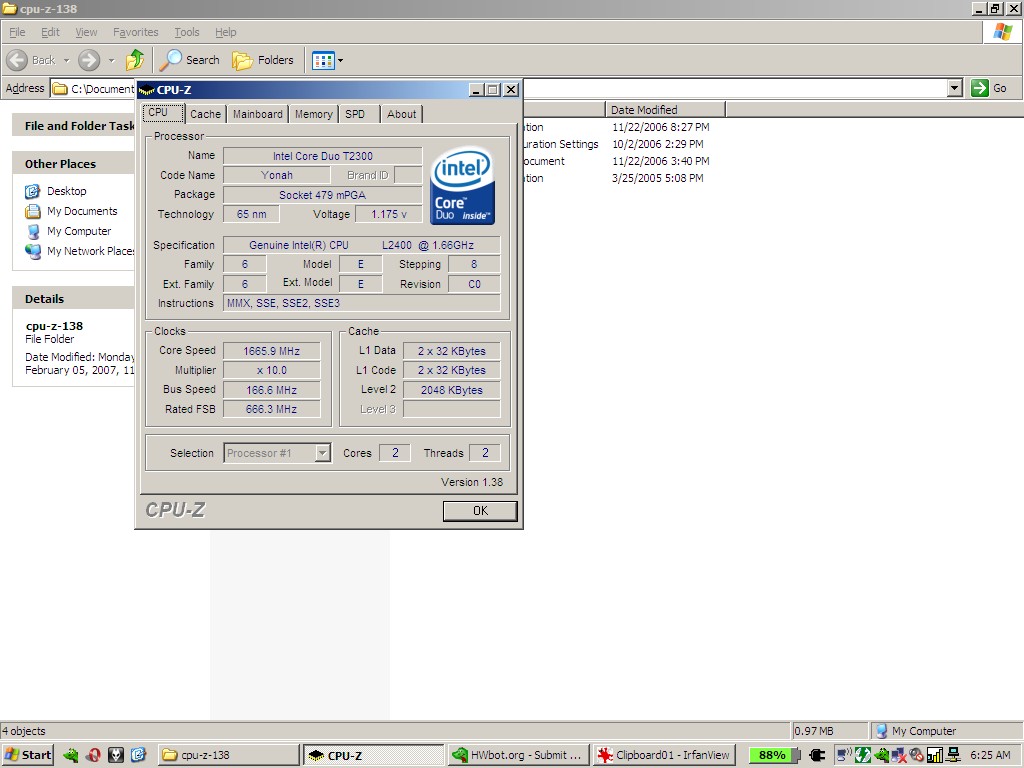1024x768 pixels.
Task: Open My Network Places link
Action: pyautogui.click(x=90, y=251)
